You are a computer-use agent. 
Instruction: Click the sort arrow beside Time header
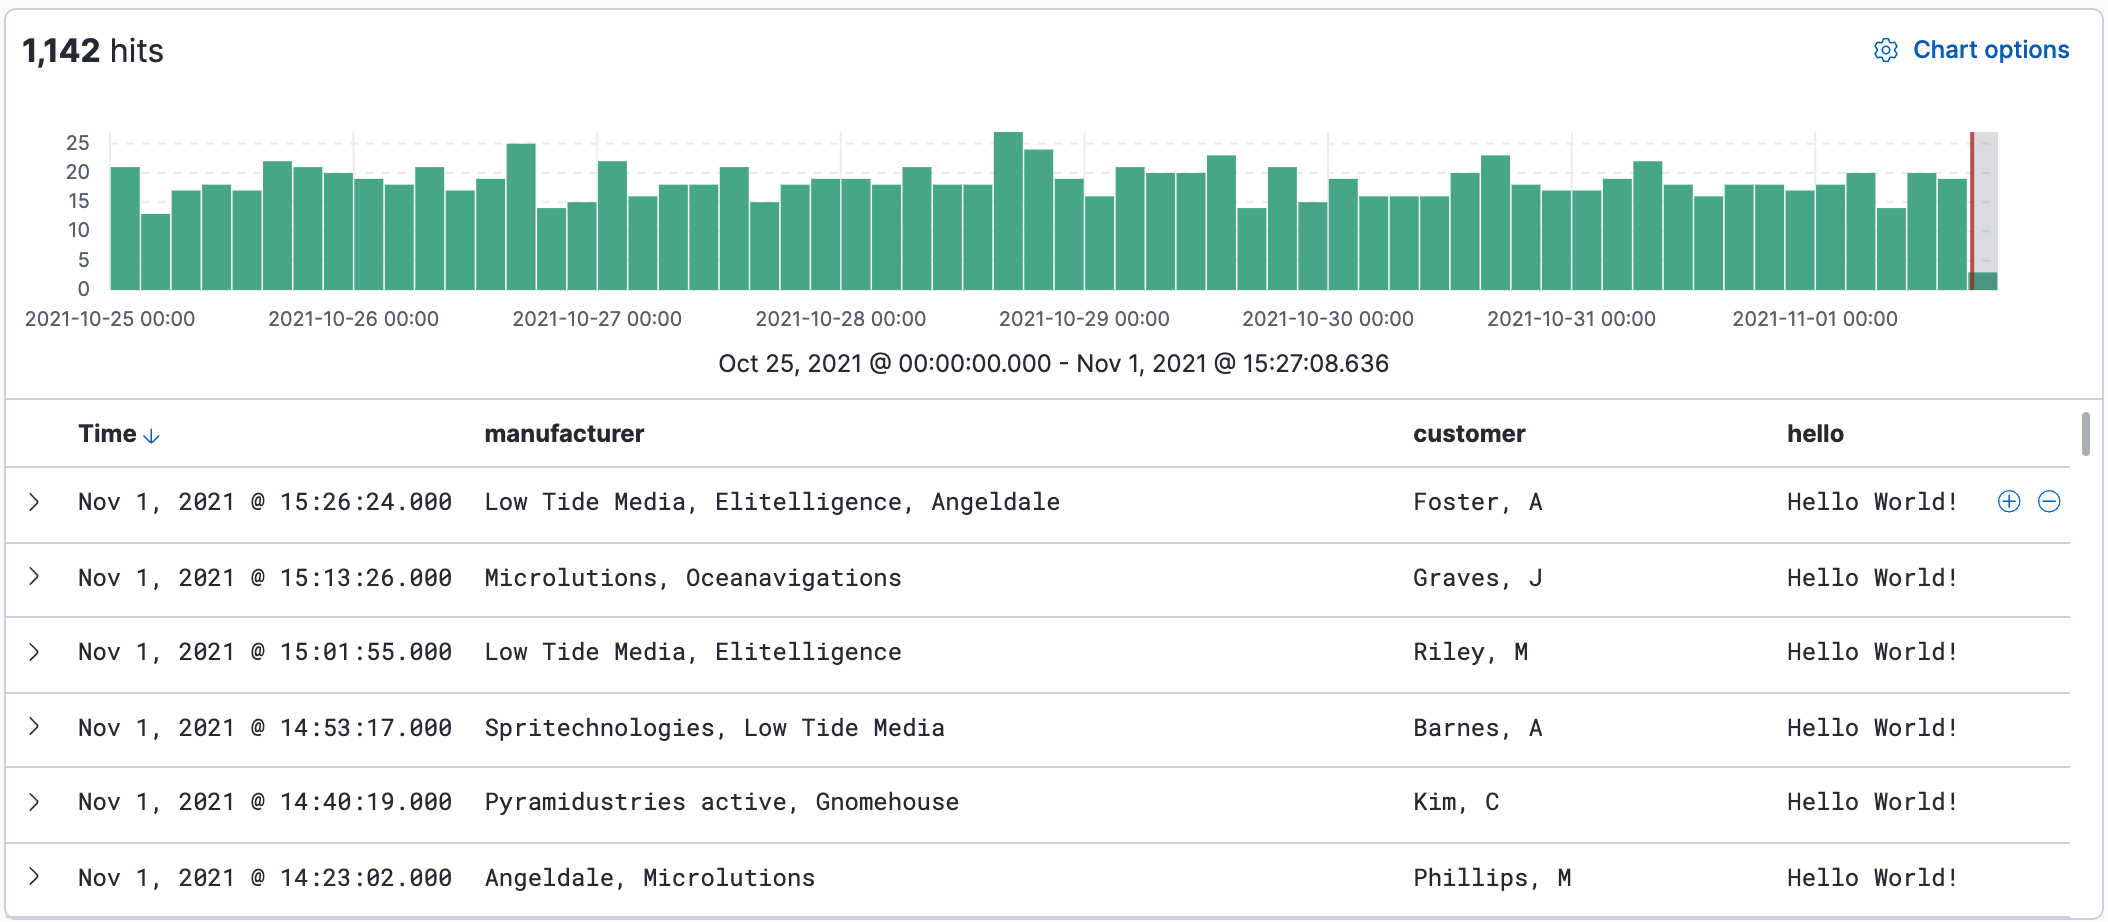tap(152, 436)
